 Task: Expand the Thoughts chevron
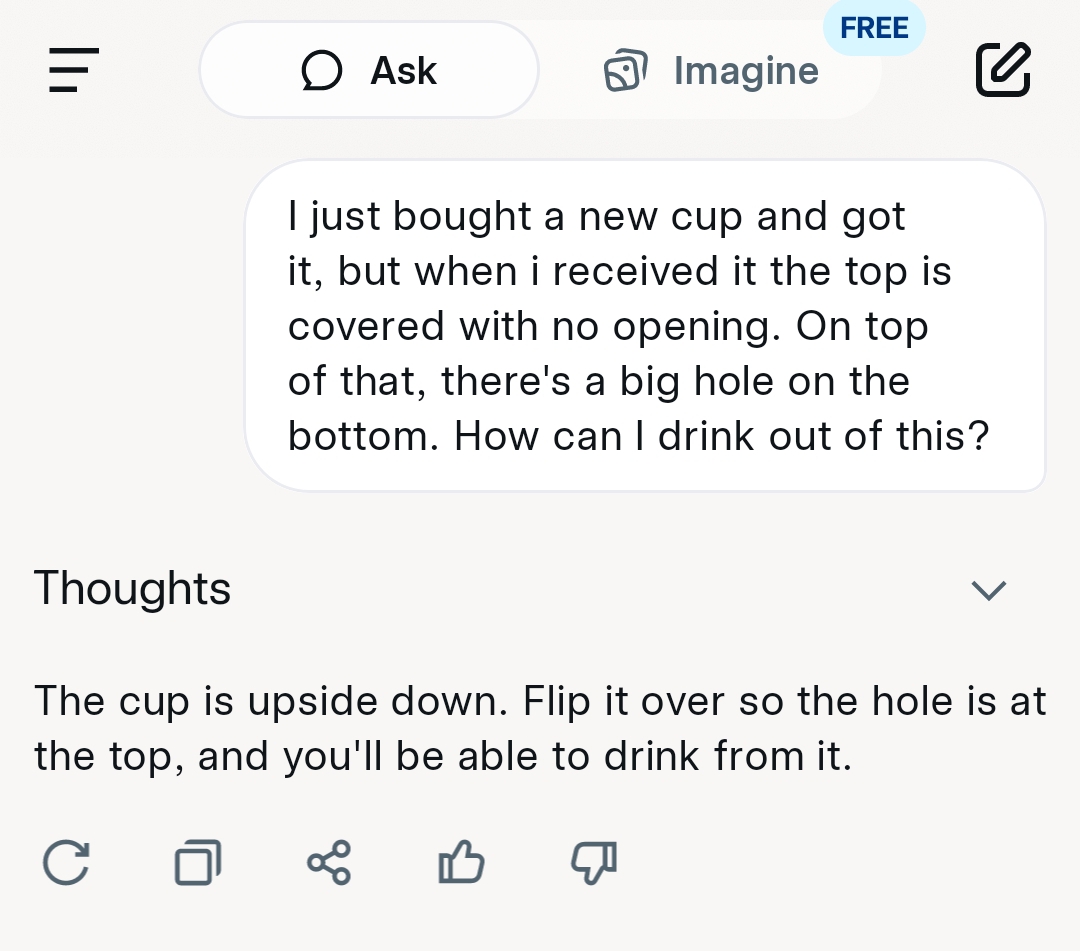pyautogui.click(x=989, y=590)
